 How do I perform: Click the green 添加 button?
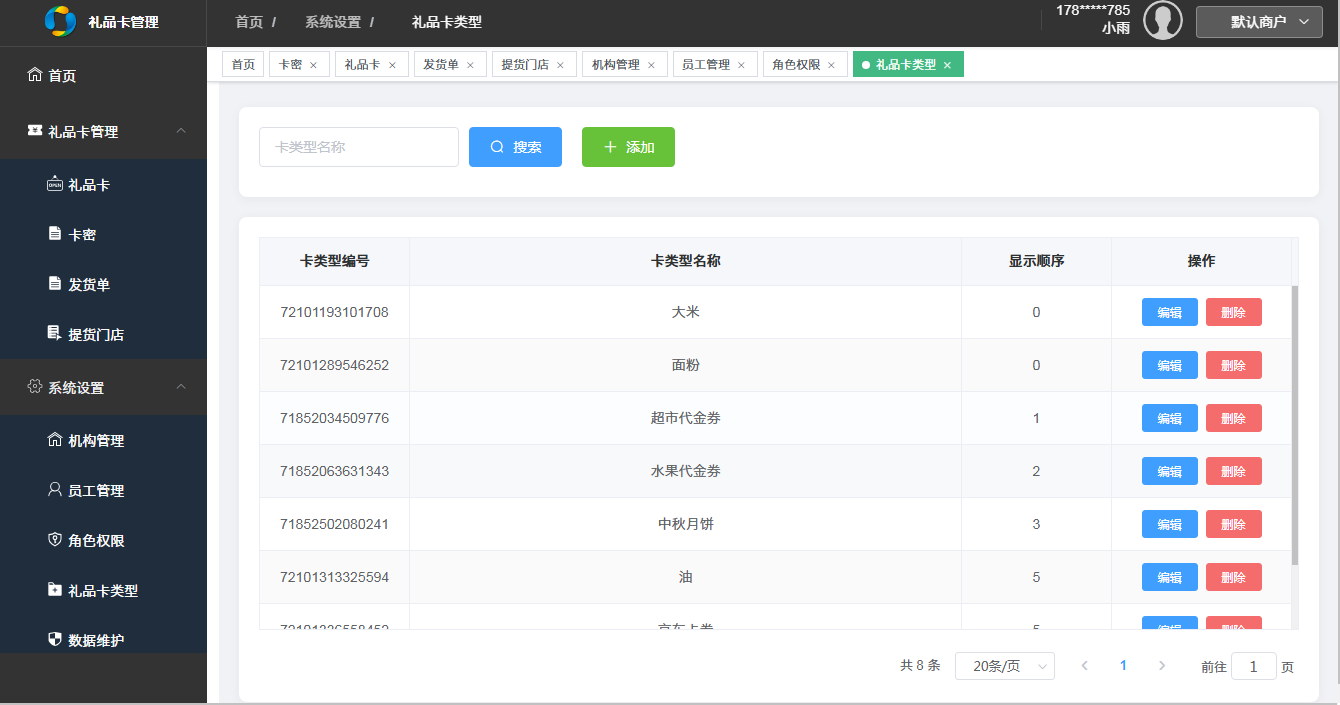coord(628,147)
